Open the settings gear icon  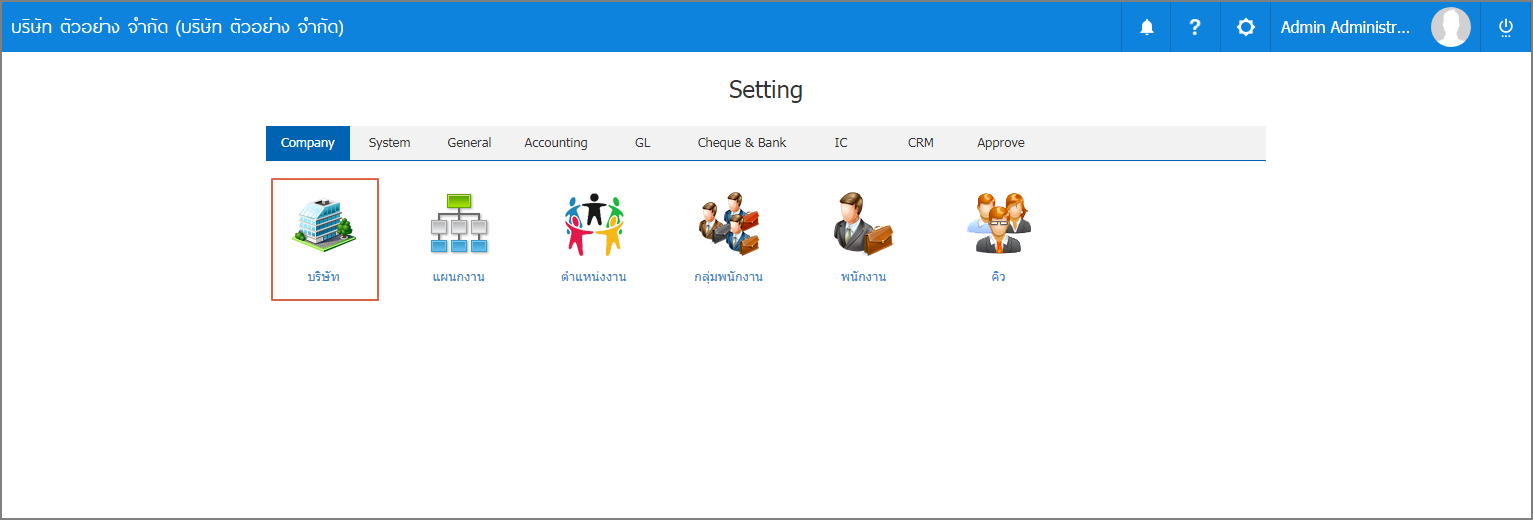pyautogui.click(x=1245, y=27)
